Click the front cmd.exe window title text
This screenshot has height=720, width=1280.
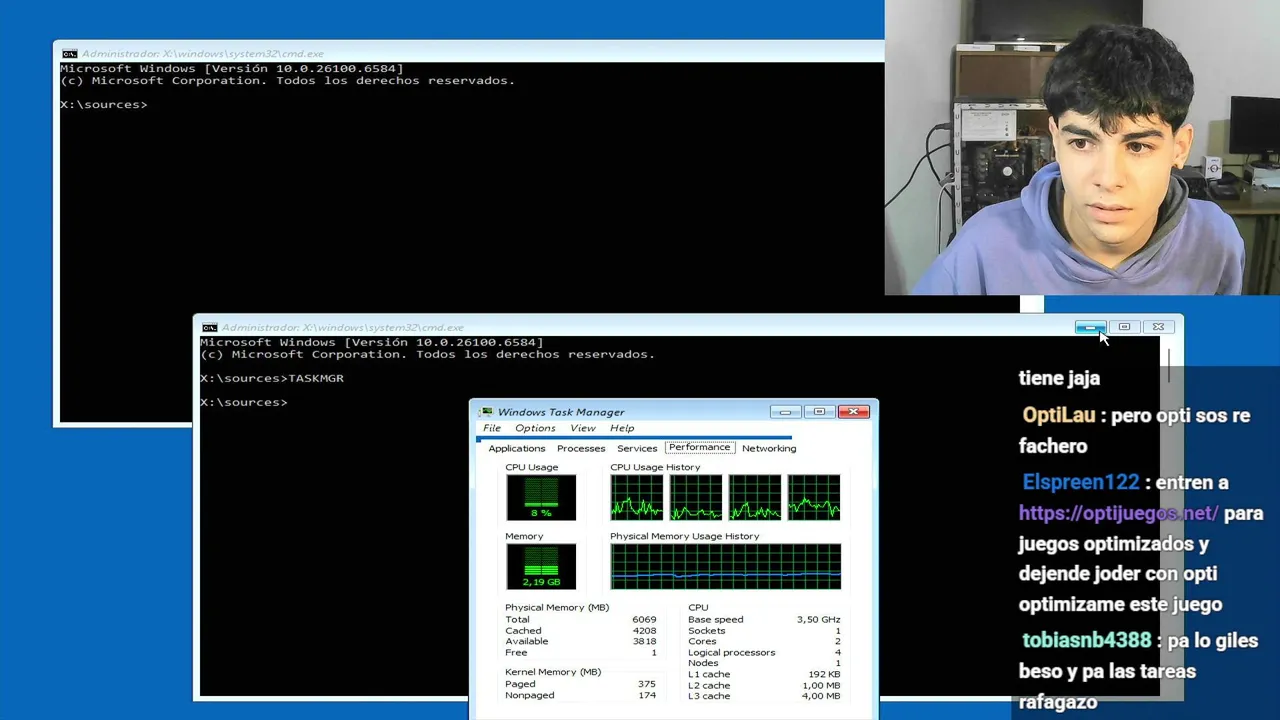coord(343,327)
